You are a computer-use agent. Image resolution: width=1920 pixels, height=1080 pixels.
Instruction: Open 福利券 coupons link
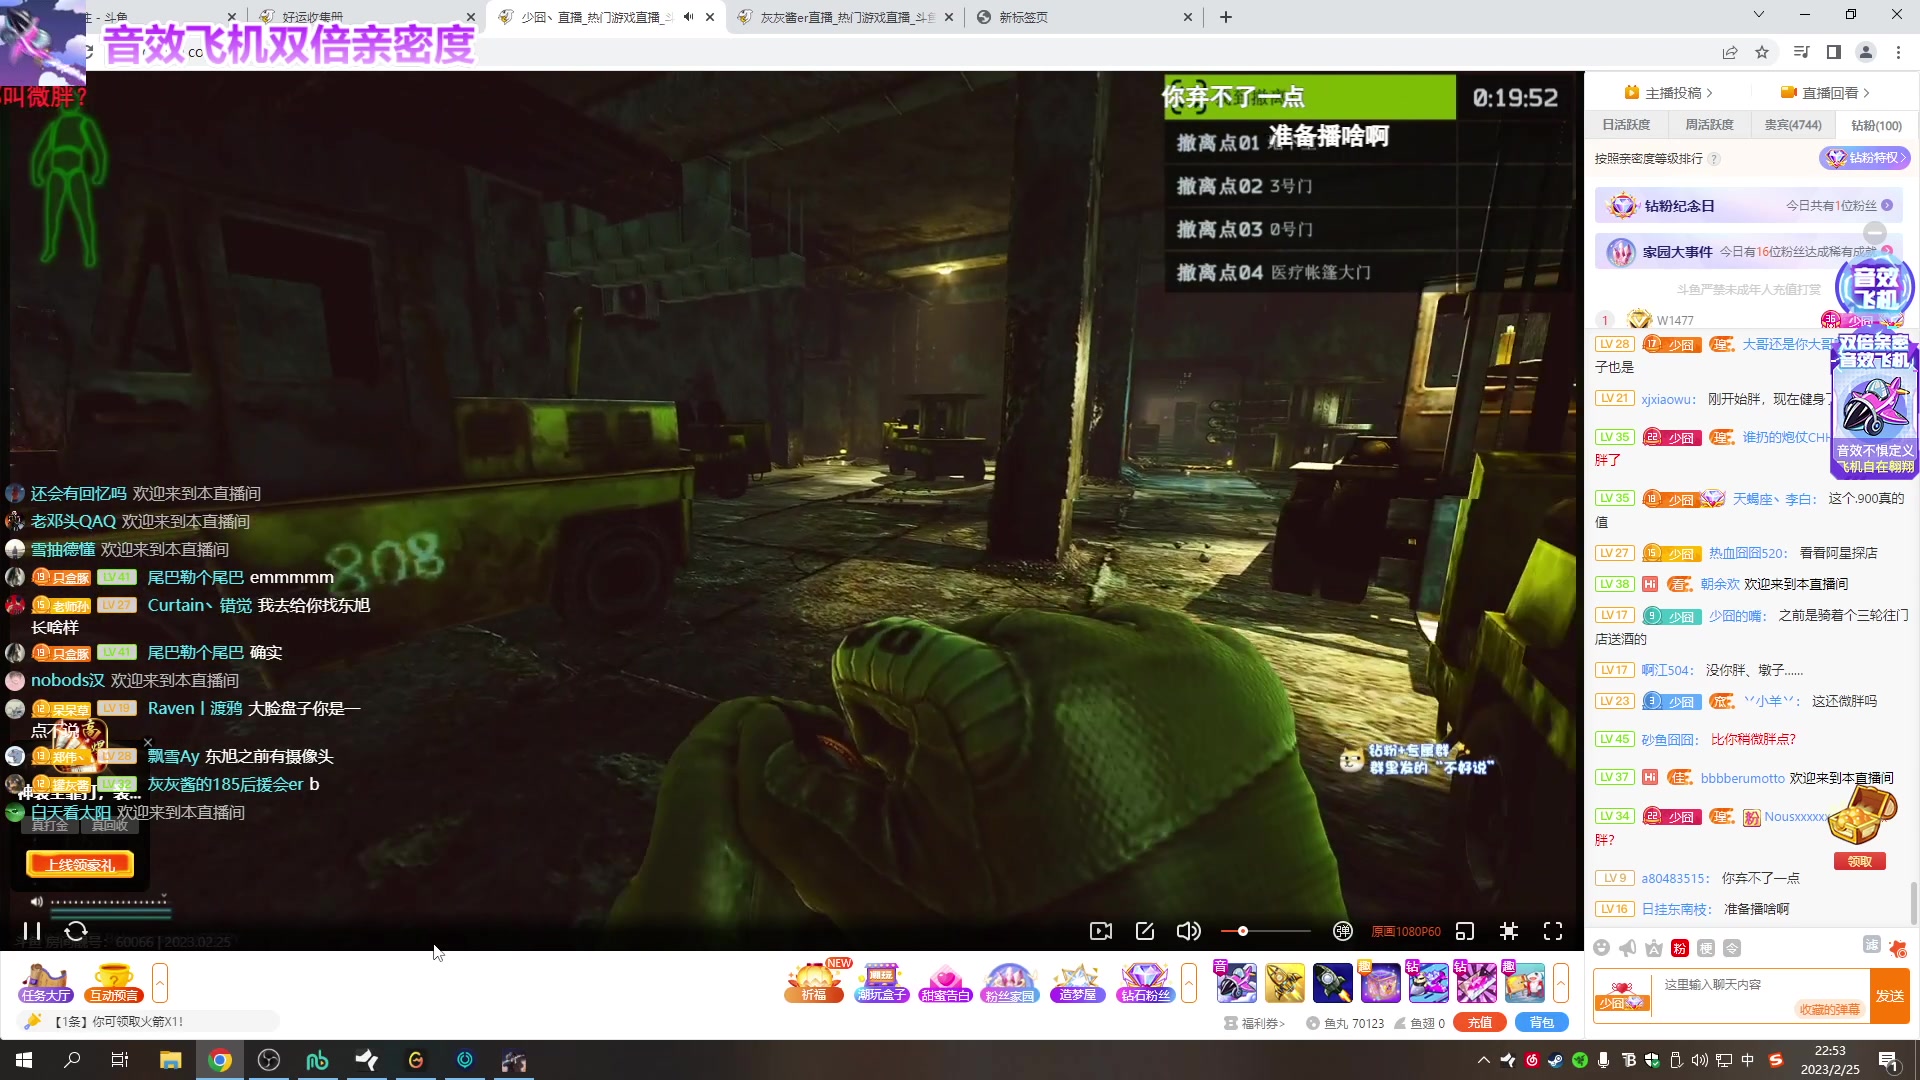click(x=1255, y=1023)
